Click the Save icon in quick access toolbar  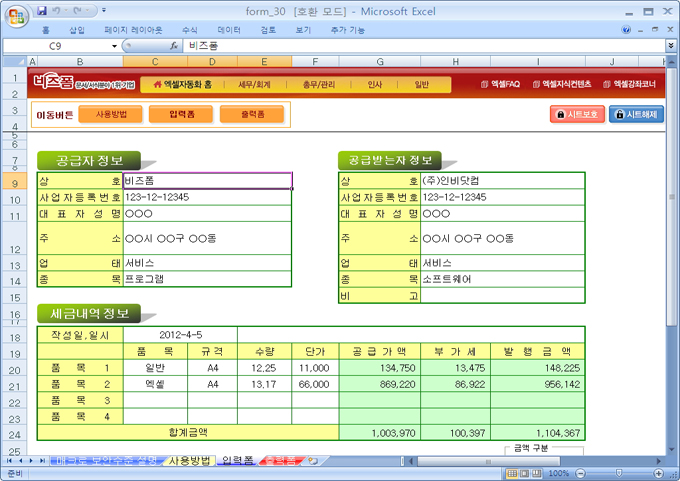[42, 10]
